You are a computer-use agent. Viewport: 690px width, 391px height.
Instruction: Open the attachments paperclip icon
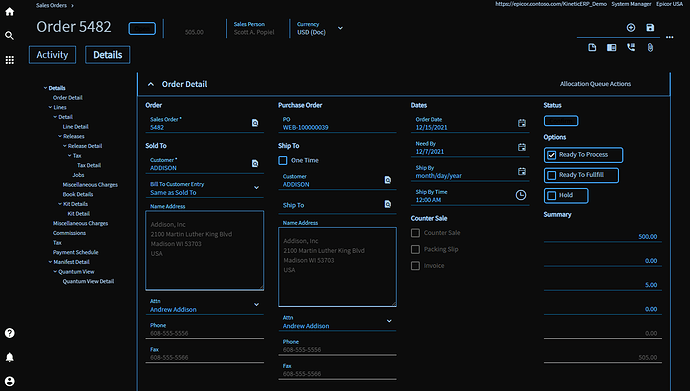click(650, 48)
